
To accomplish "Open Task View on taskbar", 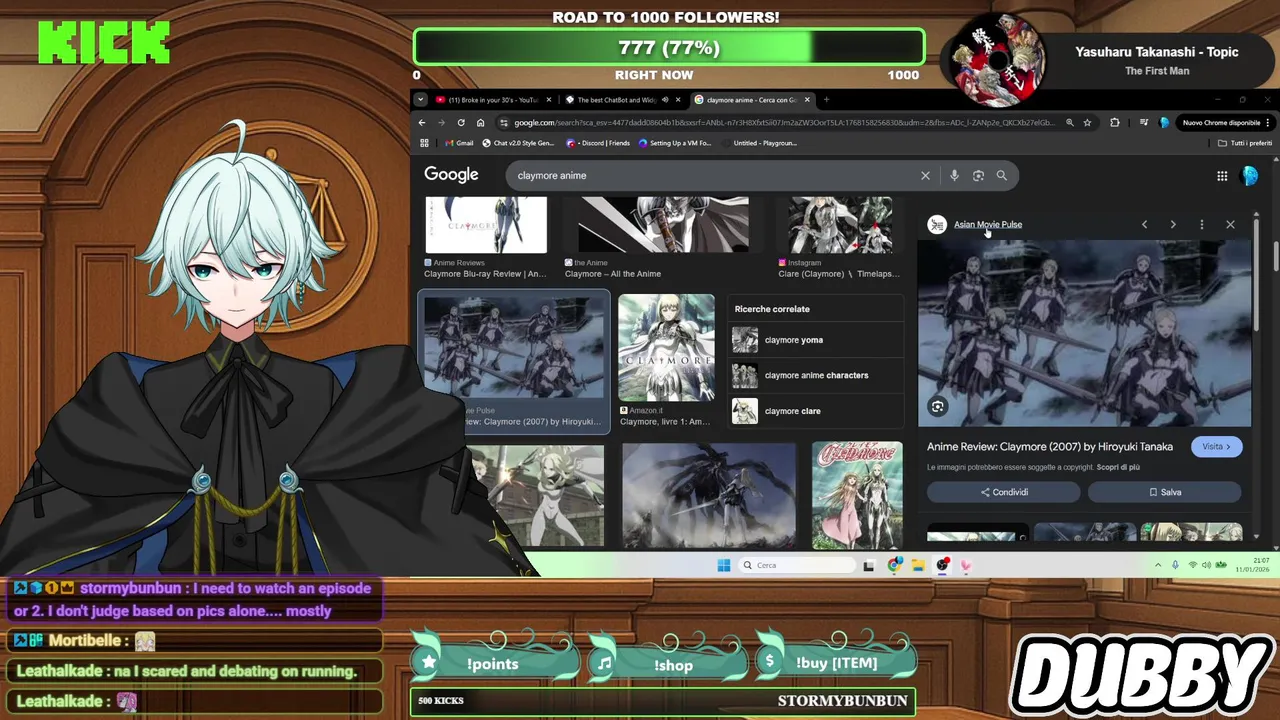I will tap(869, 565).
